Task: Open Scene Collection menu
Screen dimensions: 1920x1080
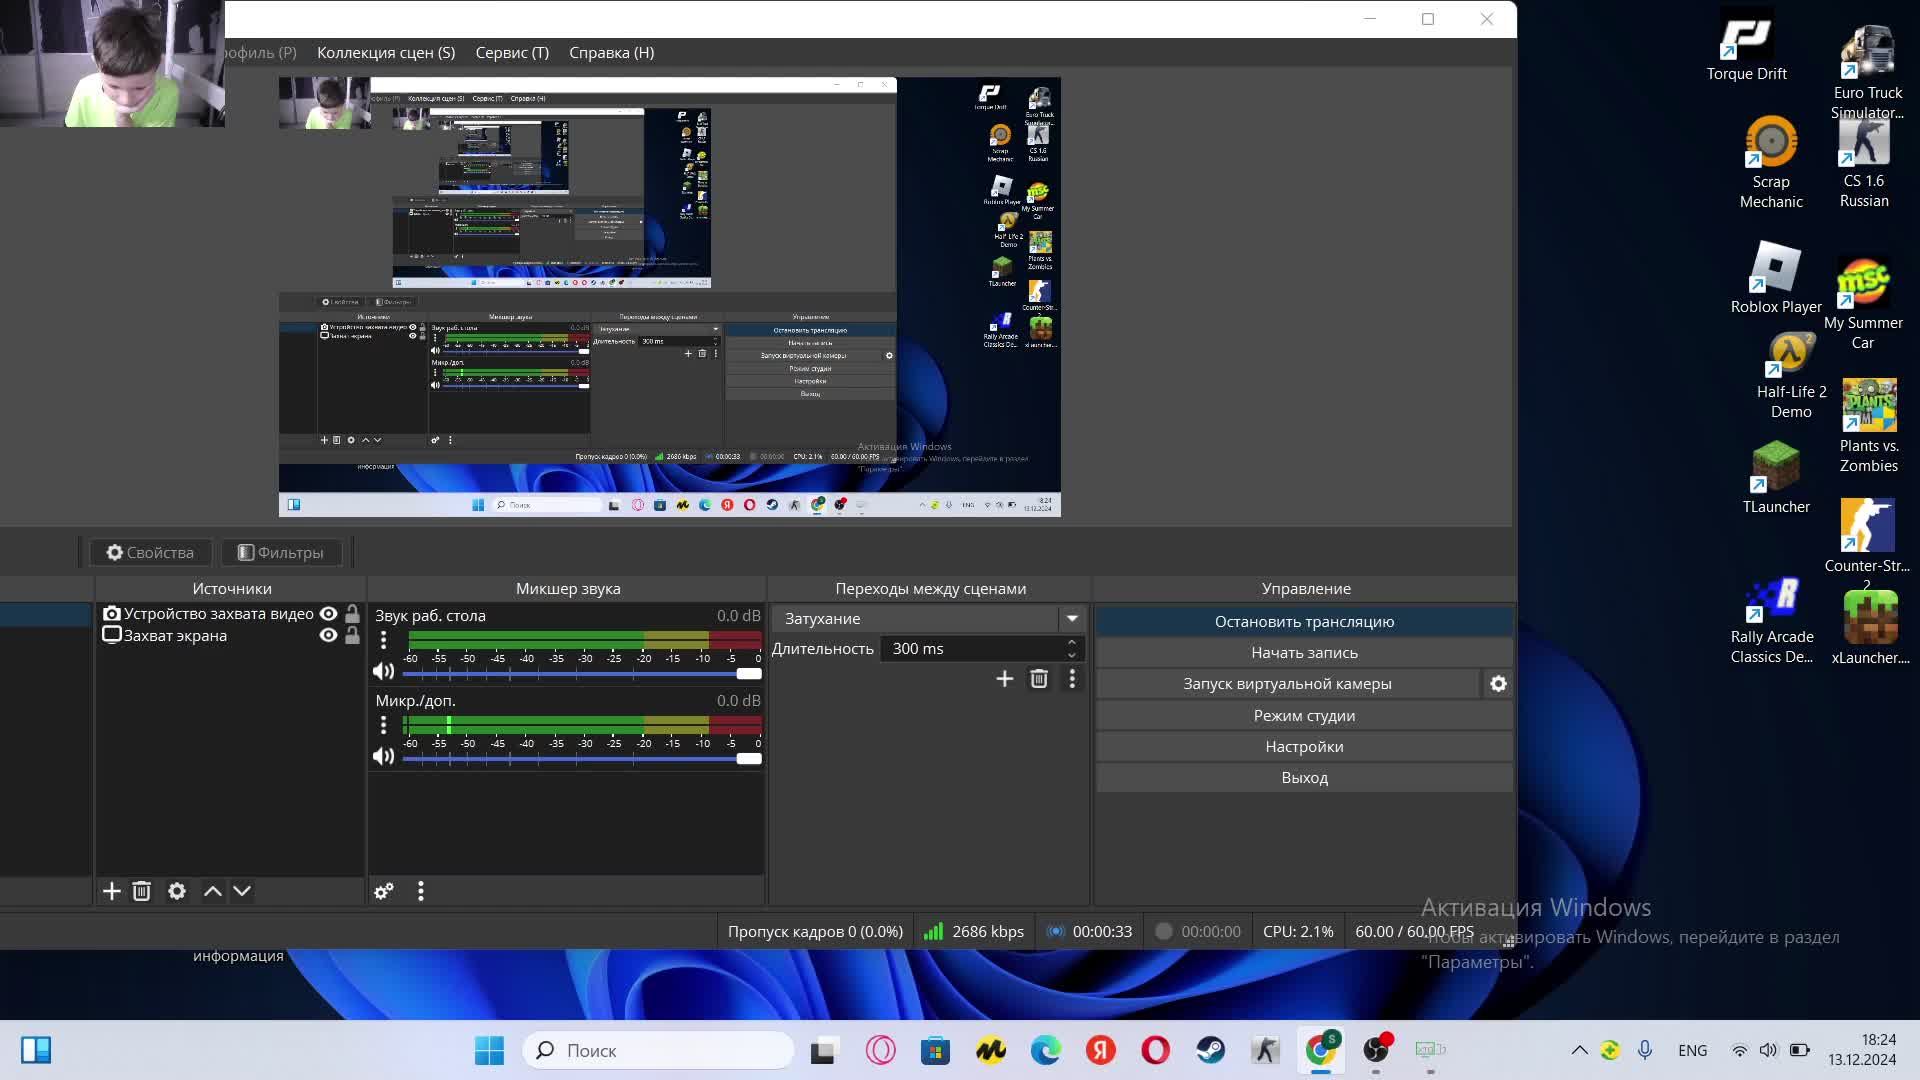Action: [x=386, y=53]
